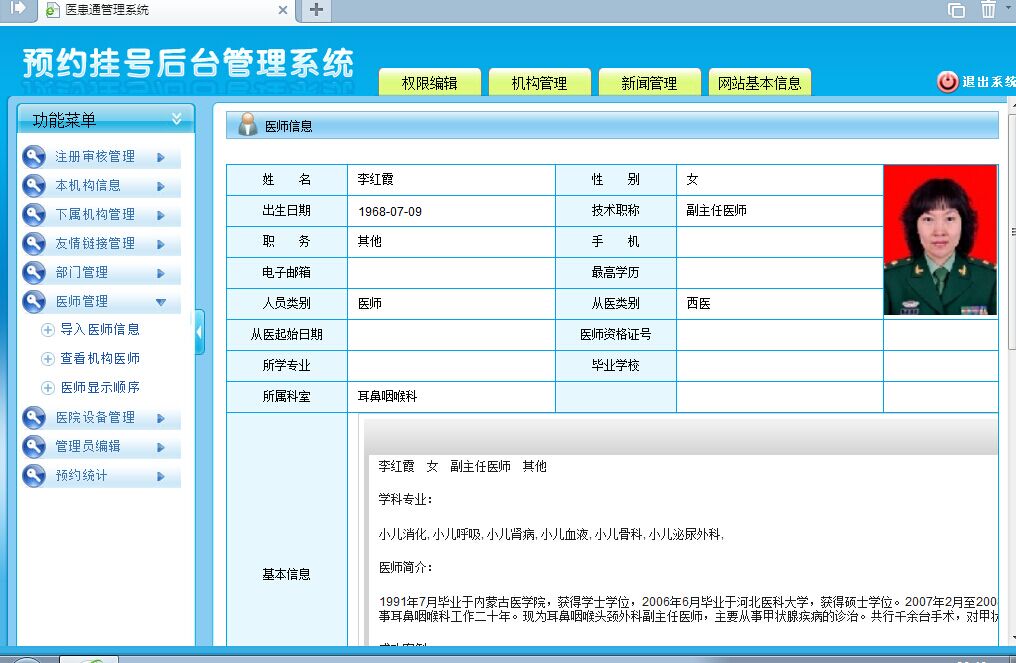
Task: Expand 部门管理 arrow
Action: (x=161, y=273)
